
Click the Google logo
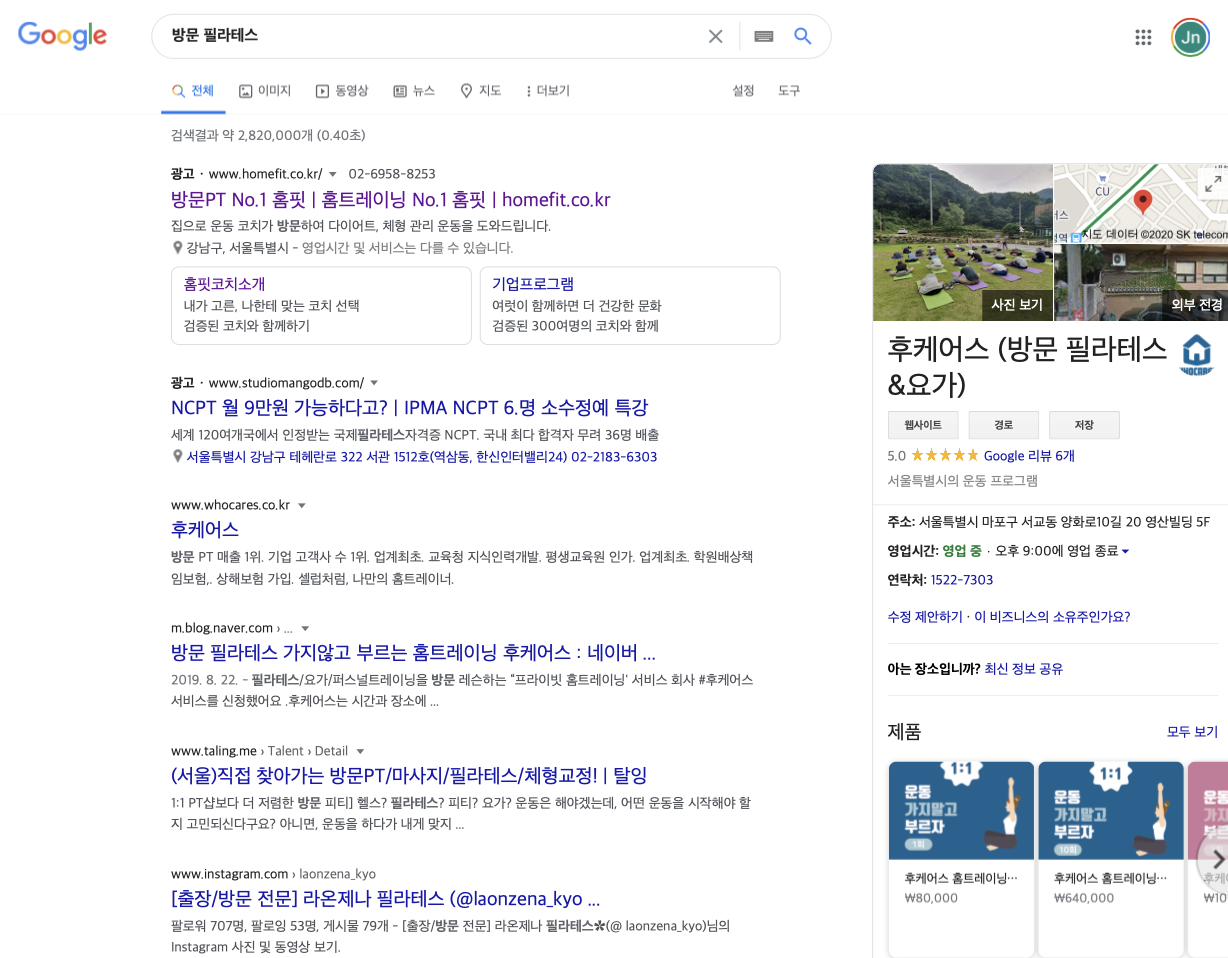62,36
